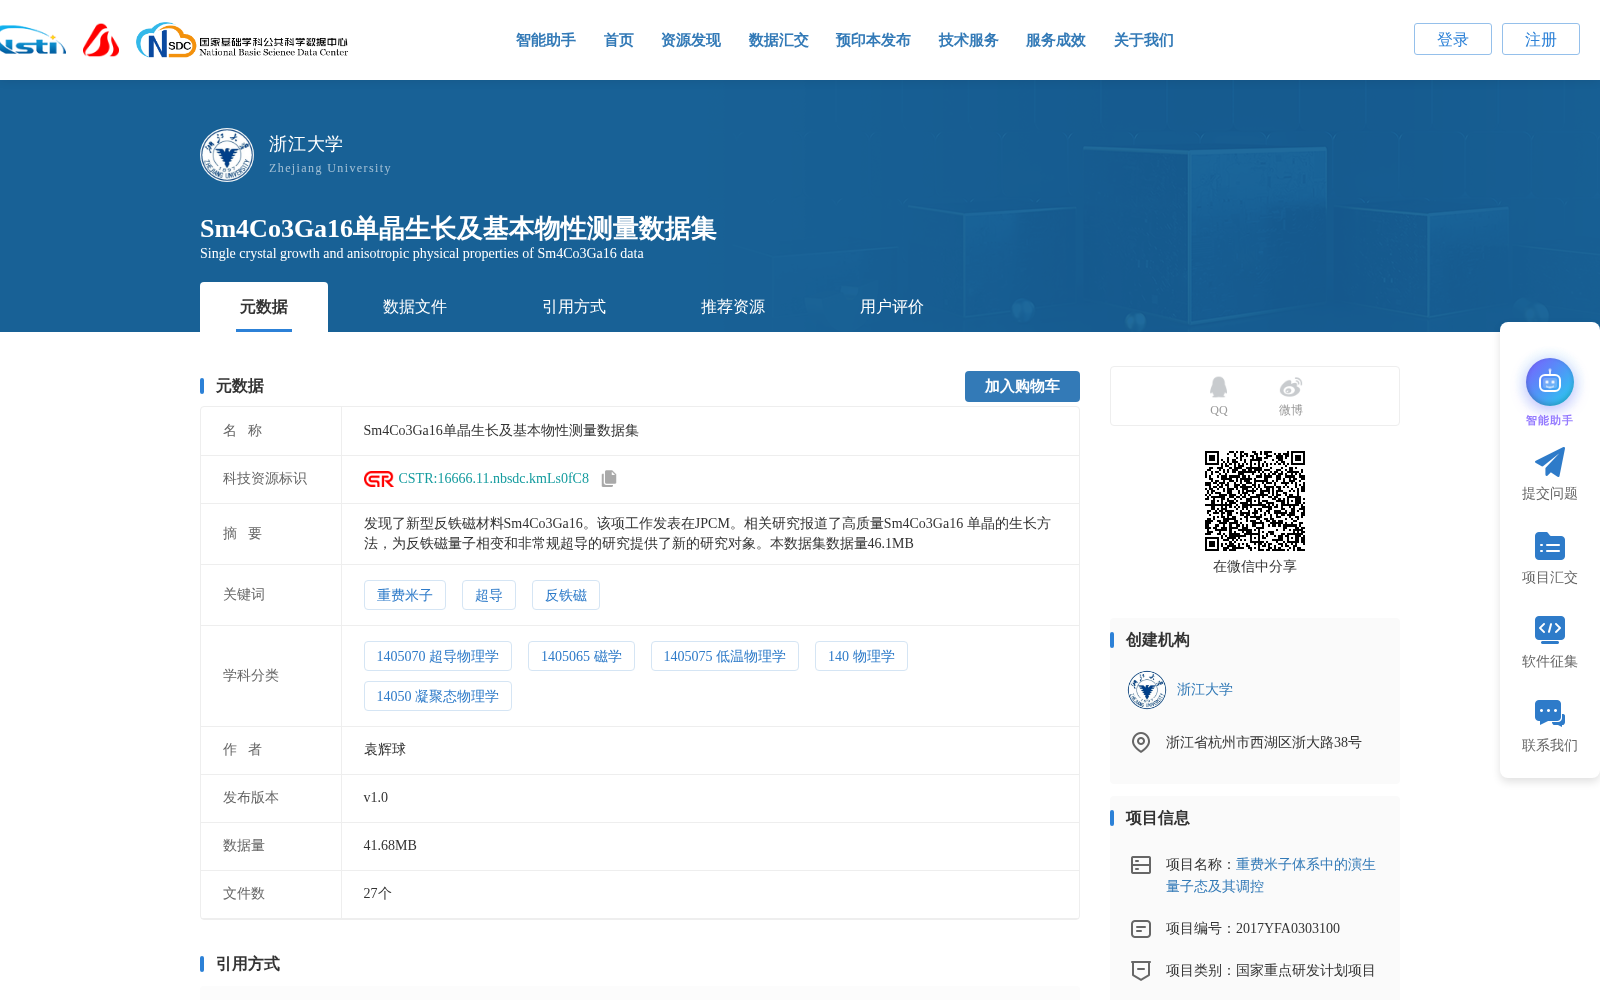1600x1000 pixels.
Task: Open 资源发现 menu item
Action: [x=691, y=40]
